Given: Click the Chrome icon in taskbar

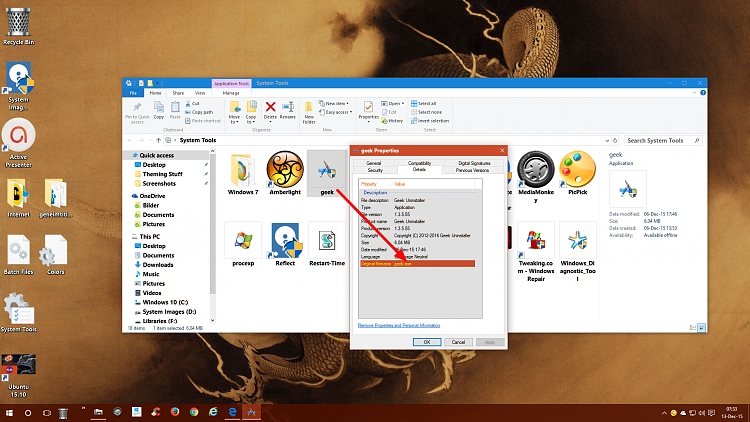Looking at the screenshot, I should click(x=194, y=412).
